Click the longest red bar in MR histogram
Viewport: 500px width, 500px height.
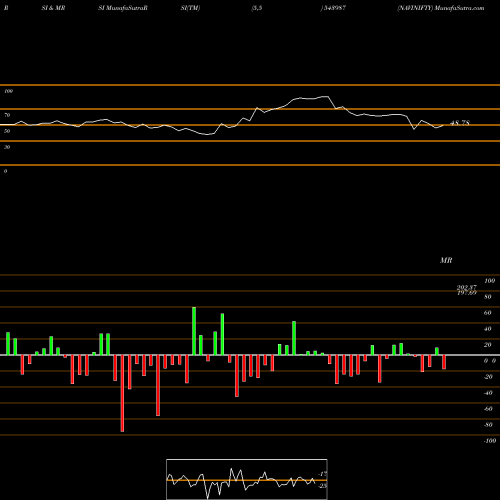(122, 393)
